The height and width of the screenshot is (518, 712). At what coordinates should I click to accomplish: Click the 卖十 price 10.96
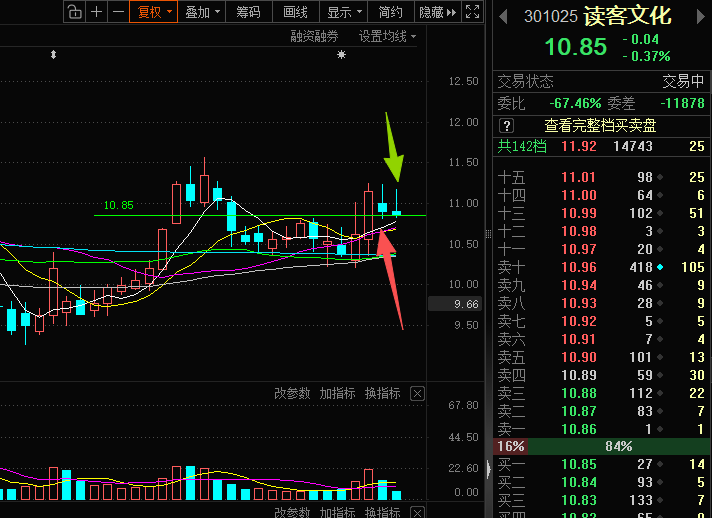(x=578, y=267)
